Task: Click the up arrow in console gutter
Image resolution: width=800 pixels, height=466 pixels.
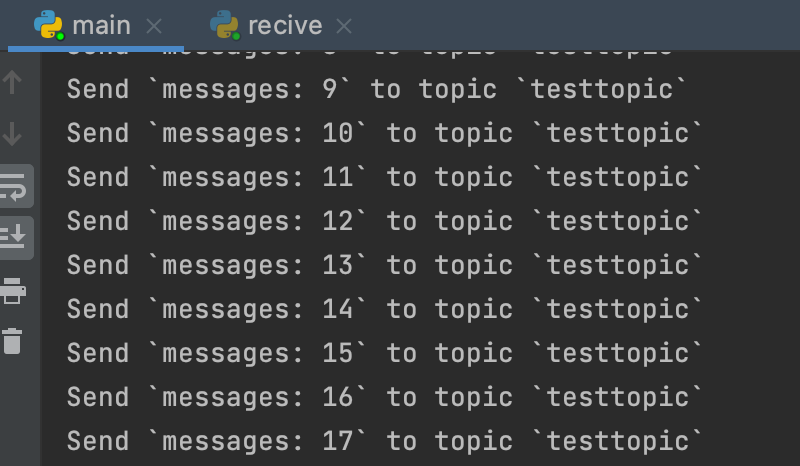Action: click(x=13, y=82)
